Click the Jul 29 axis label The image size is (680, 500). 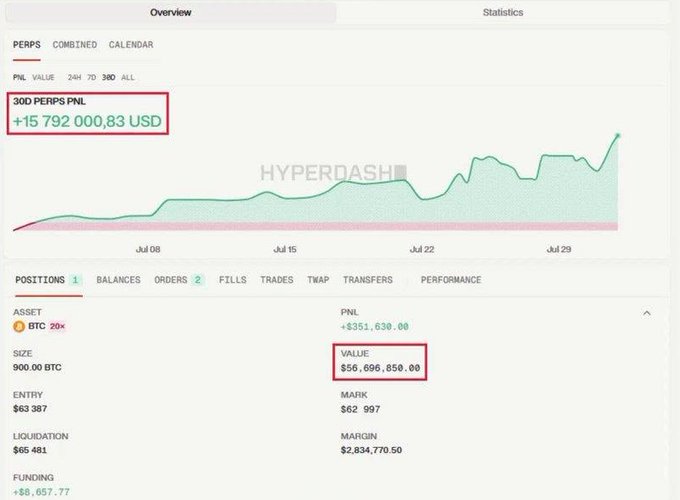point(559,249)
